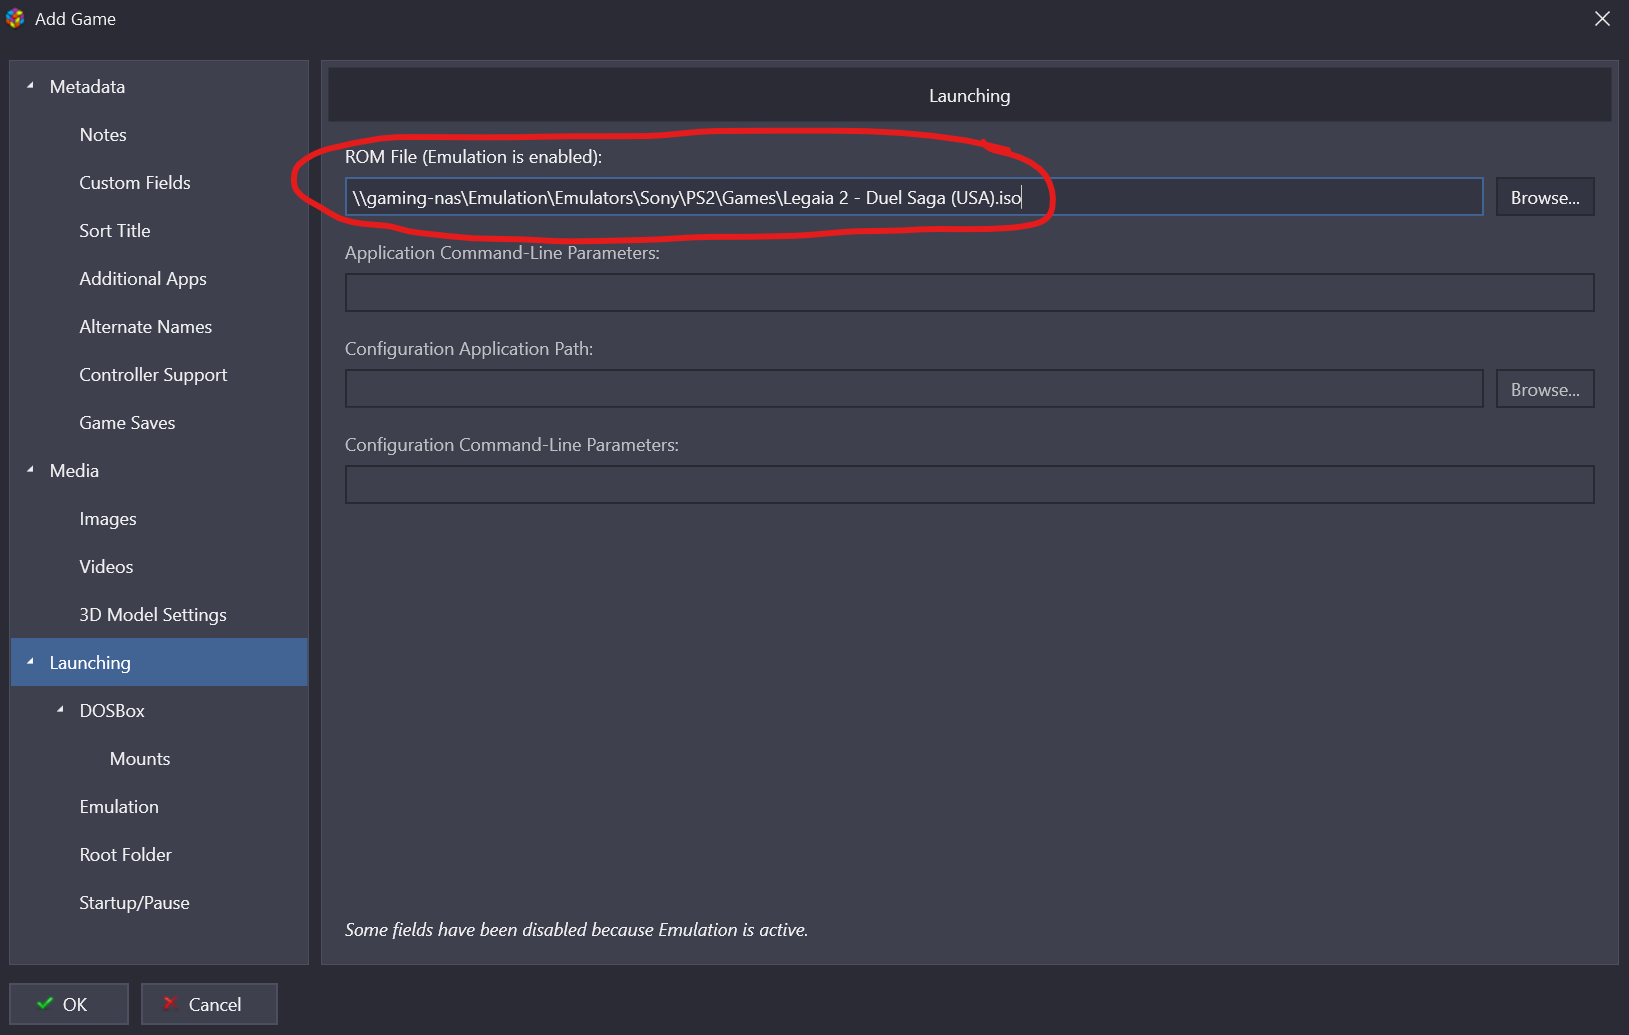Click the "ROM File (Emulation is enabled):" label
Image resolution: width=1629 pixels, height=1035 pixels.
pyautogui.click(x=473, y=157)
